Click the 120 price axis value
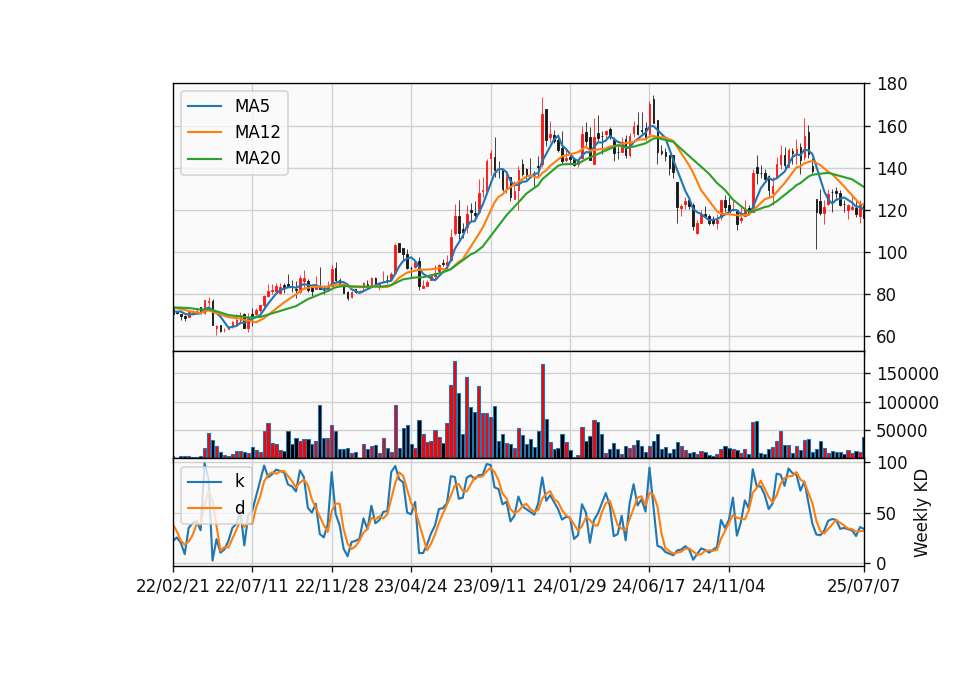 pyautogui.click(x=892, y=211)
